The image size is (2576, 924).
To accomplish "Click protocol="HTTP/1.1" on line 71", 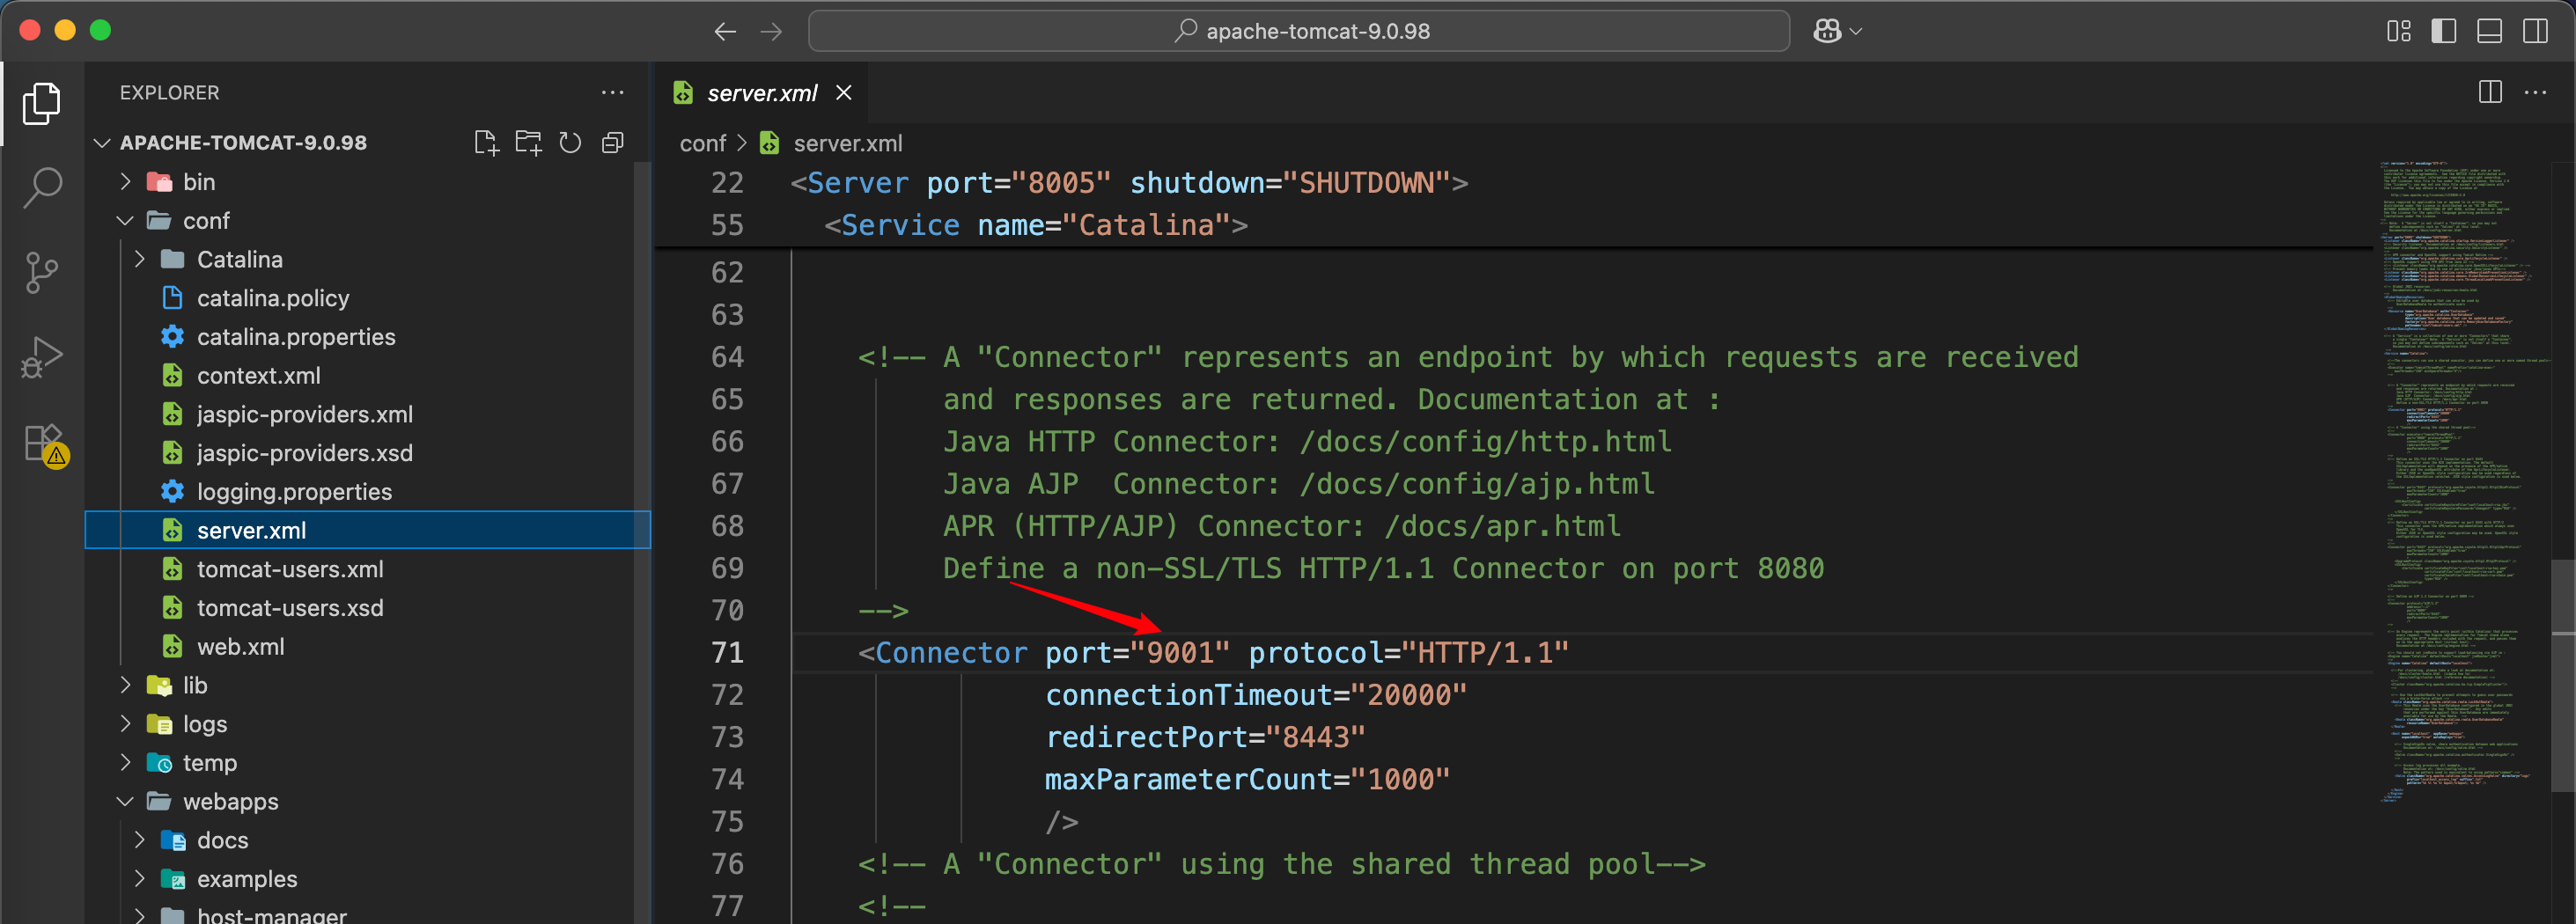I will point(1409,653).
